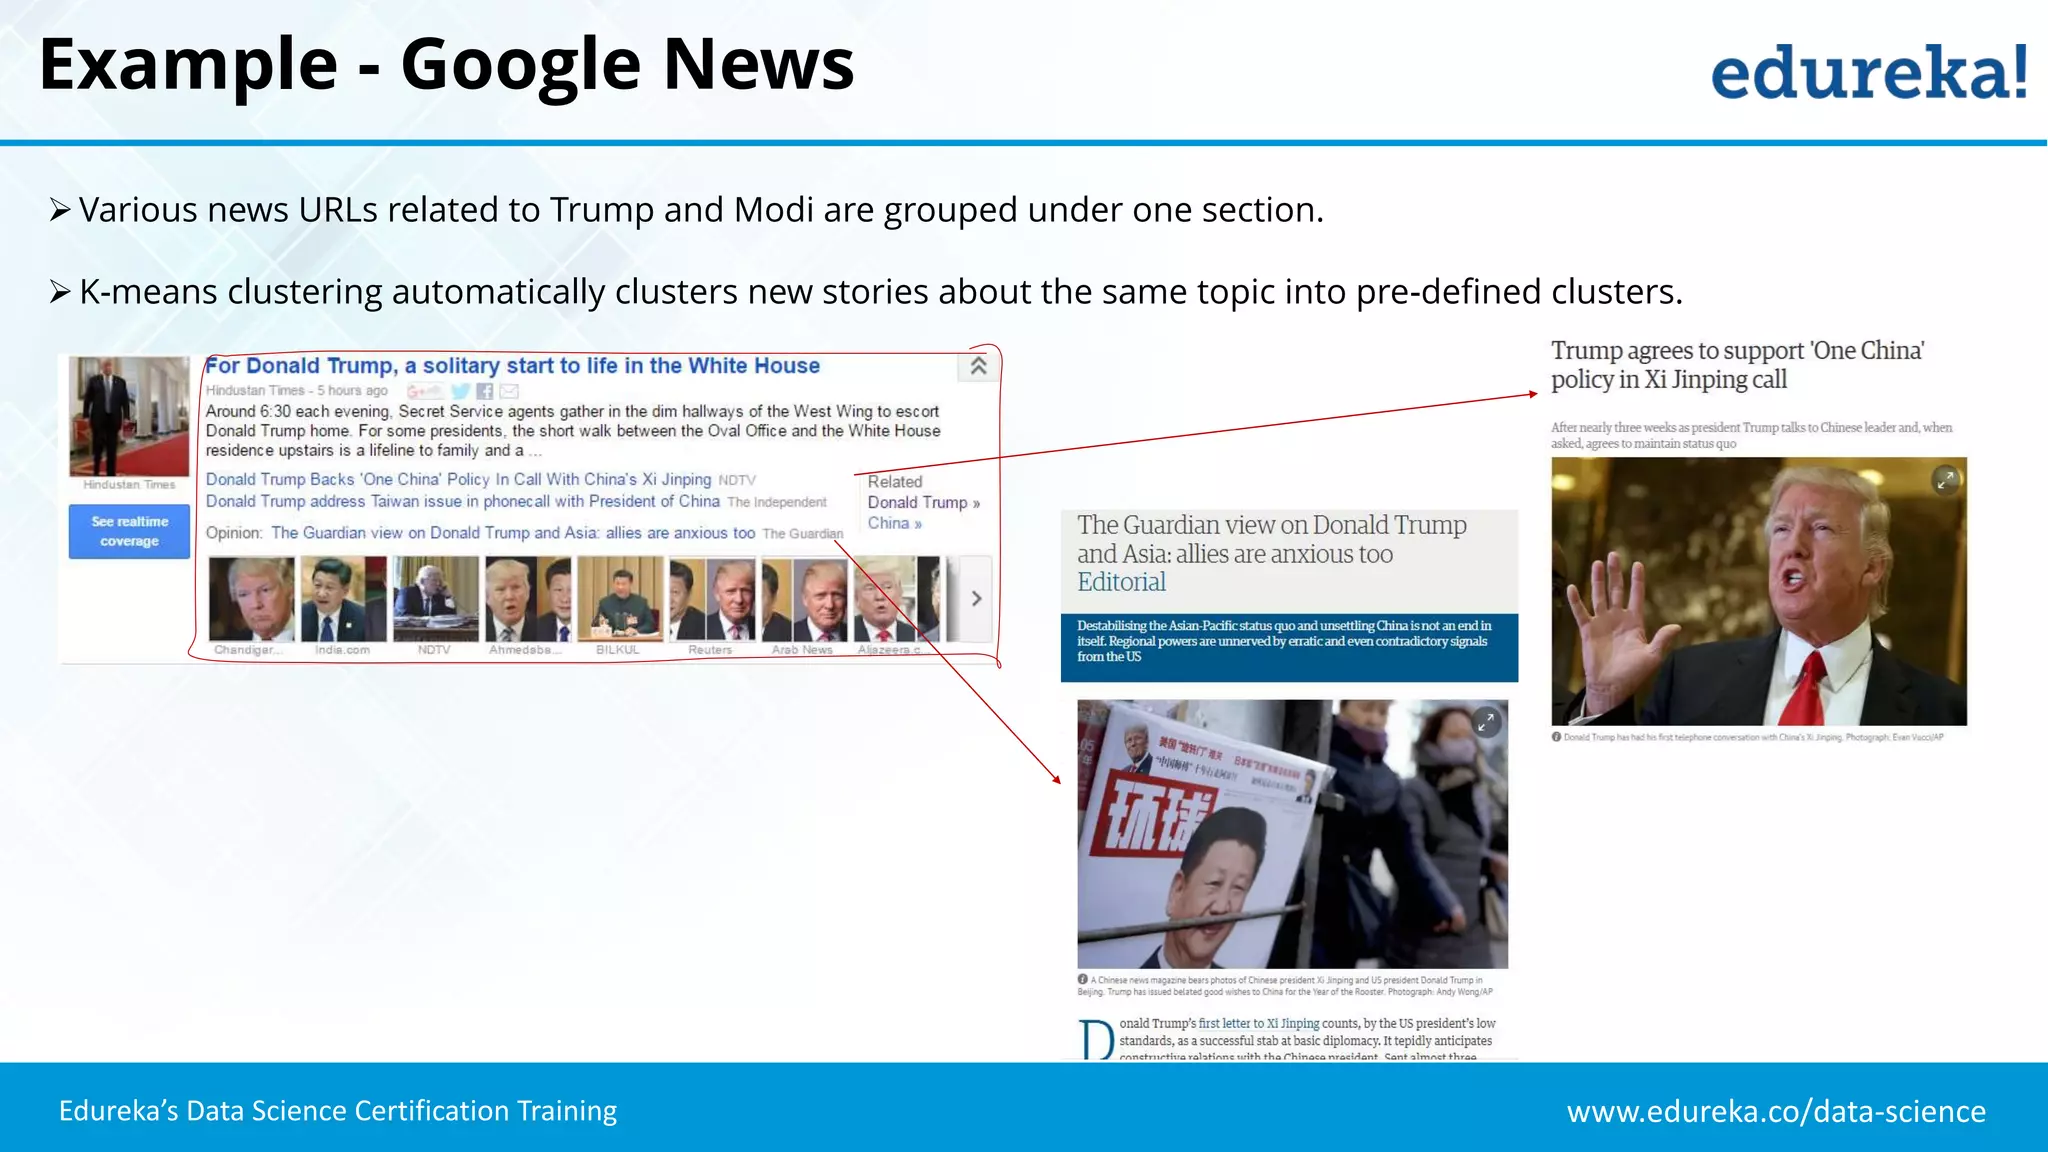Open the Hindustan Times main story thumbnail
Screen dimensions: 2048x1152
click(x=129, y=416)
